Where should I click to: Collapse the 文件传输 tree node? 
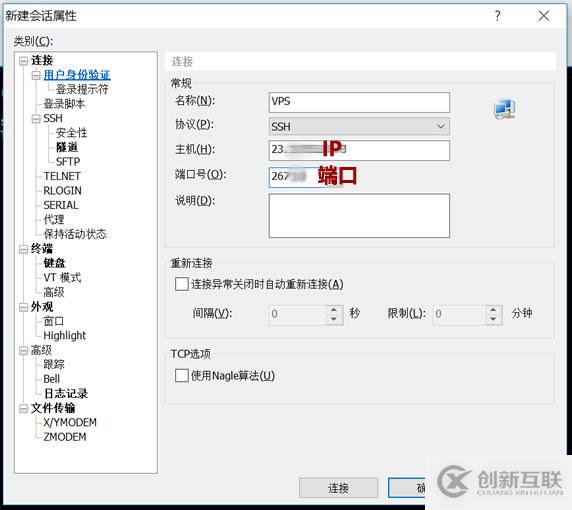click(23, 409)
